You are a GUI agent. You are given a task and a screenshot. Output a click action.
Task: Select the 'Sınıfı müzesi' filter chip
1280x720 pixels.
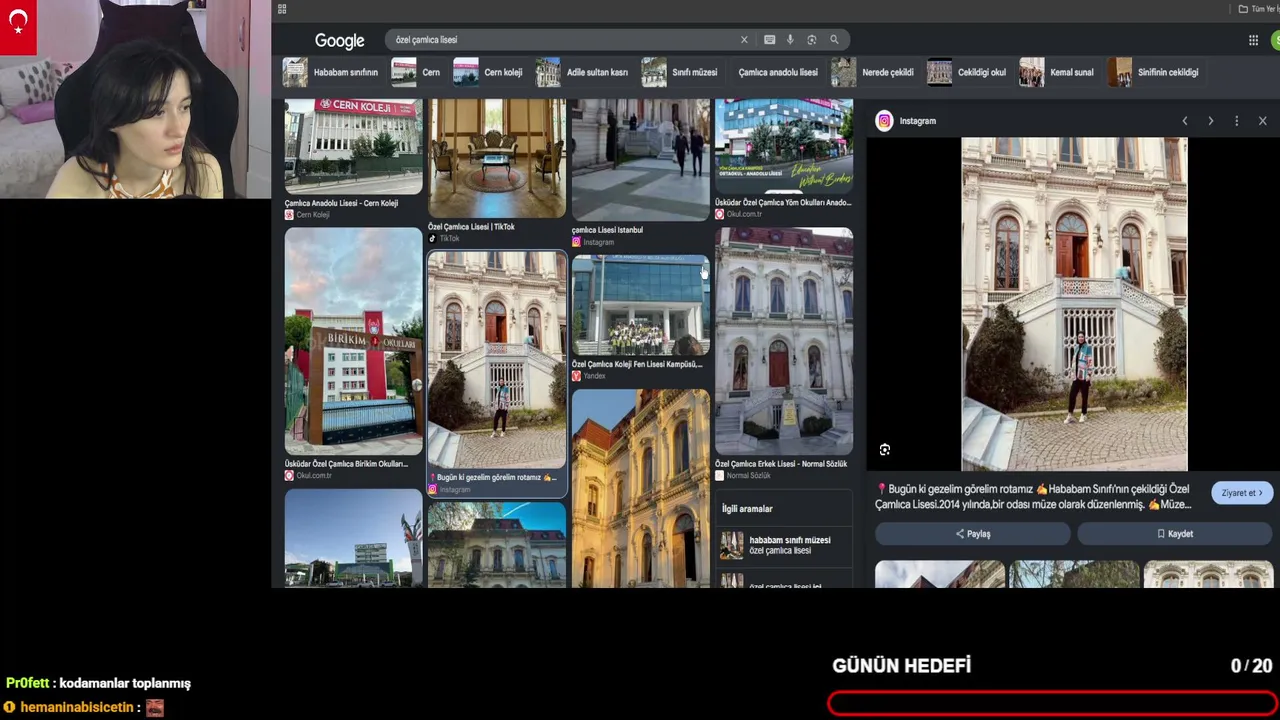point(681,72)
